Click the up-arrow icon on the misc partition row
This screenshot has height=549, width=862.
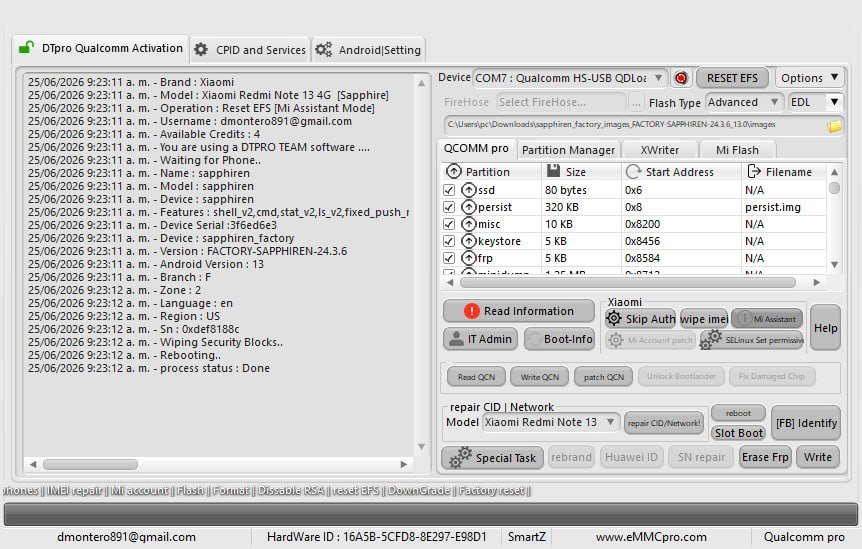click(x=468, y=224)
